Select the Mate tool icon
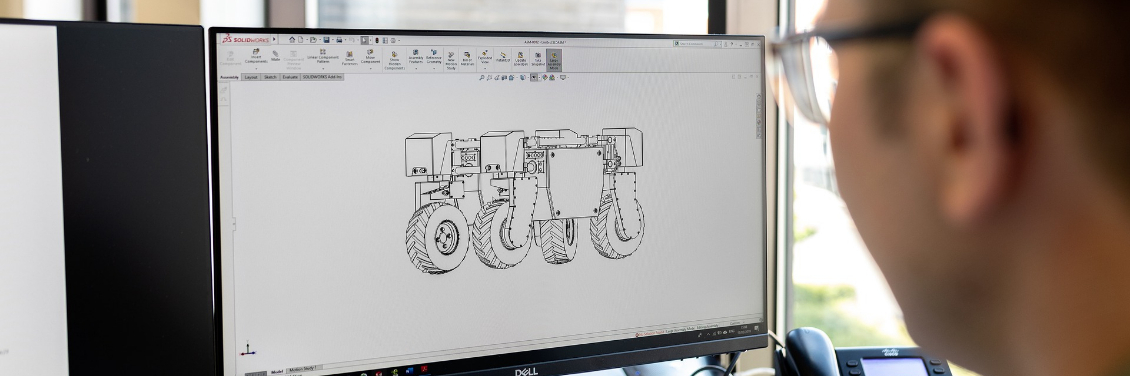1130x376 pixels. point(275,55)
